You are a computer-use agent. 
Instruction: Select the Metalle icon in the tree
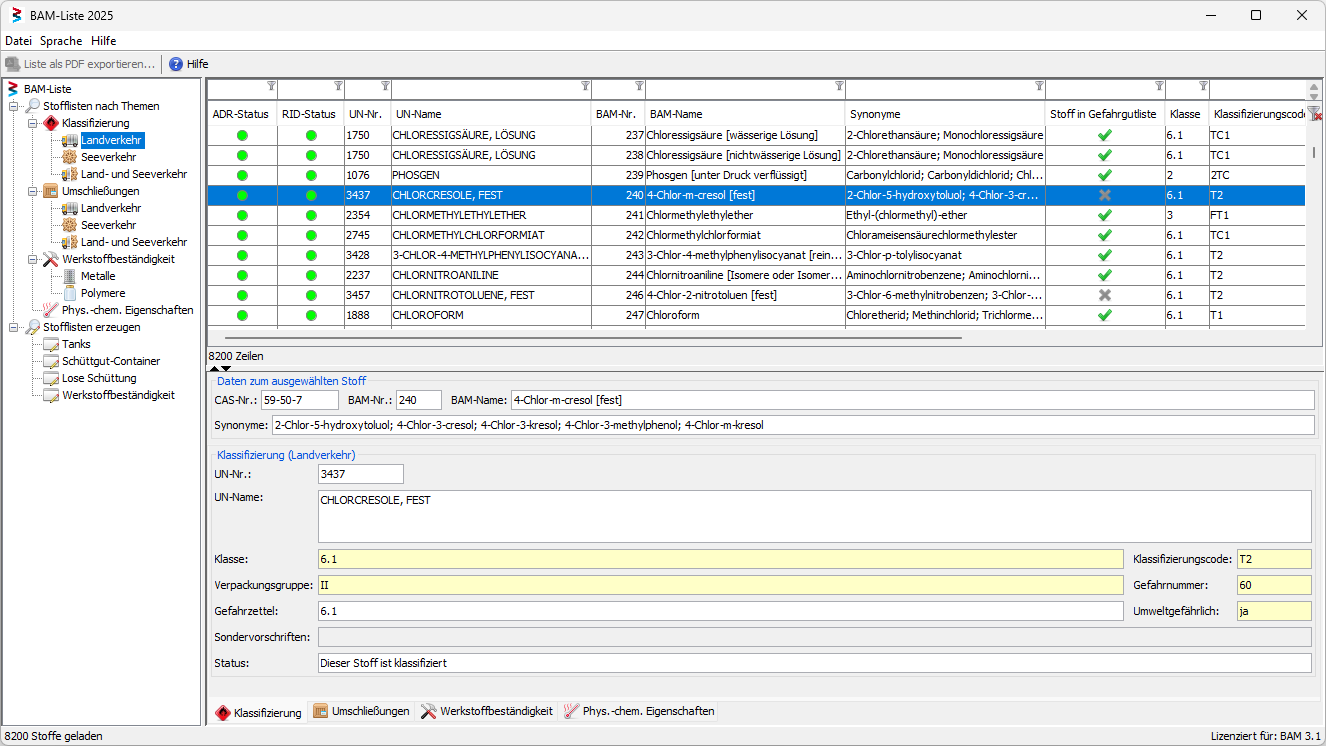point(70,276)
